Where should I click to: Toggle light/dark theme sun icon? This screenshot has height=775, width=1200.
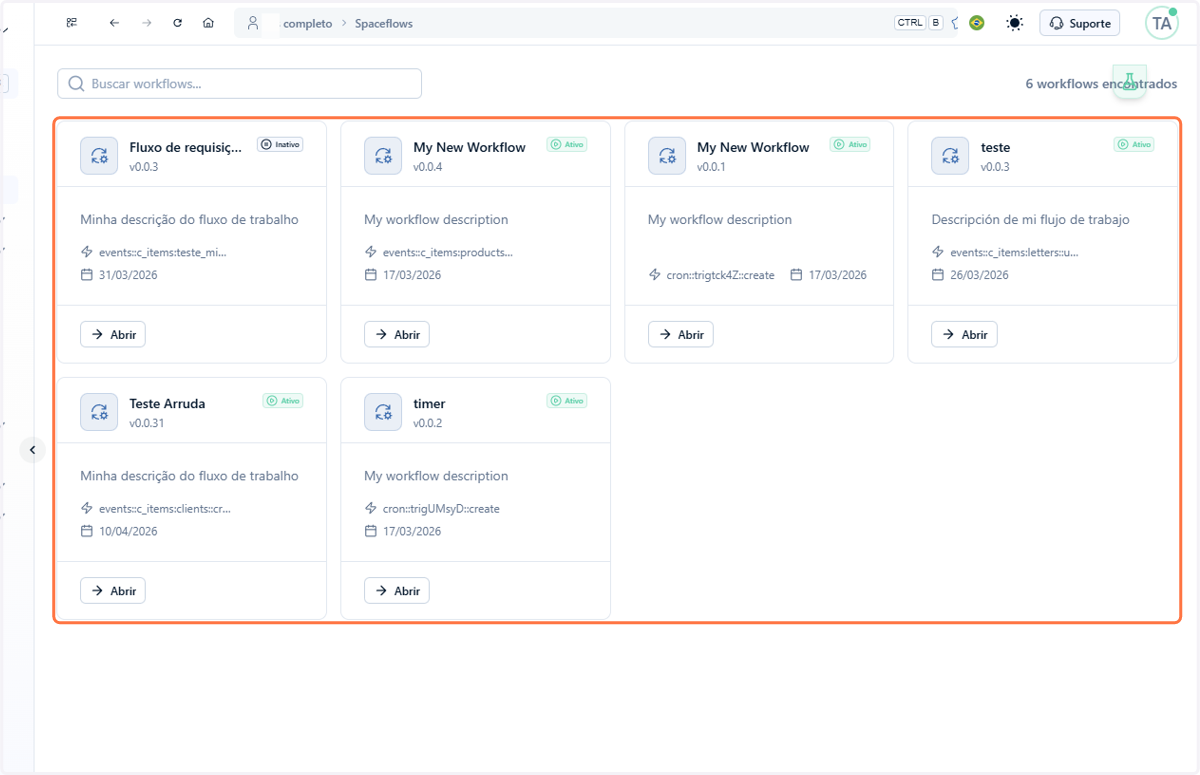(1015, 22)
